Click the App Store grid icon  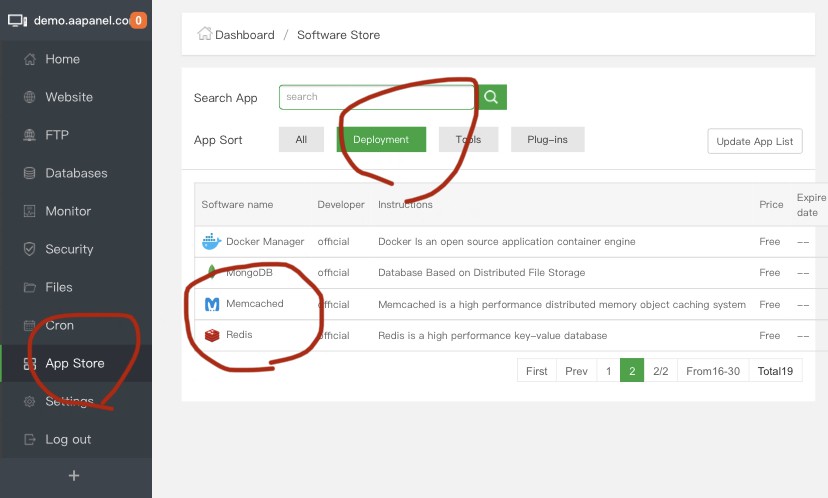(x=30, y=363)
